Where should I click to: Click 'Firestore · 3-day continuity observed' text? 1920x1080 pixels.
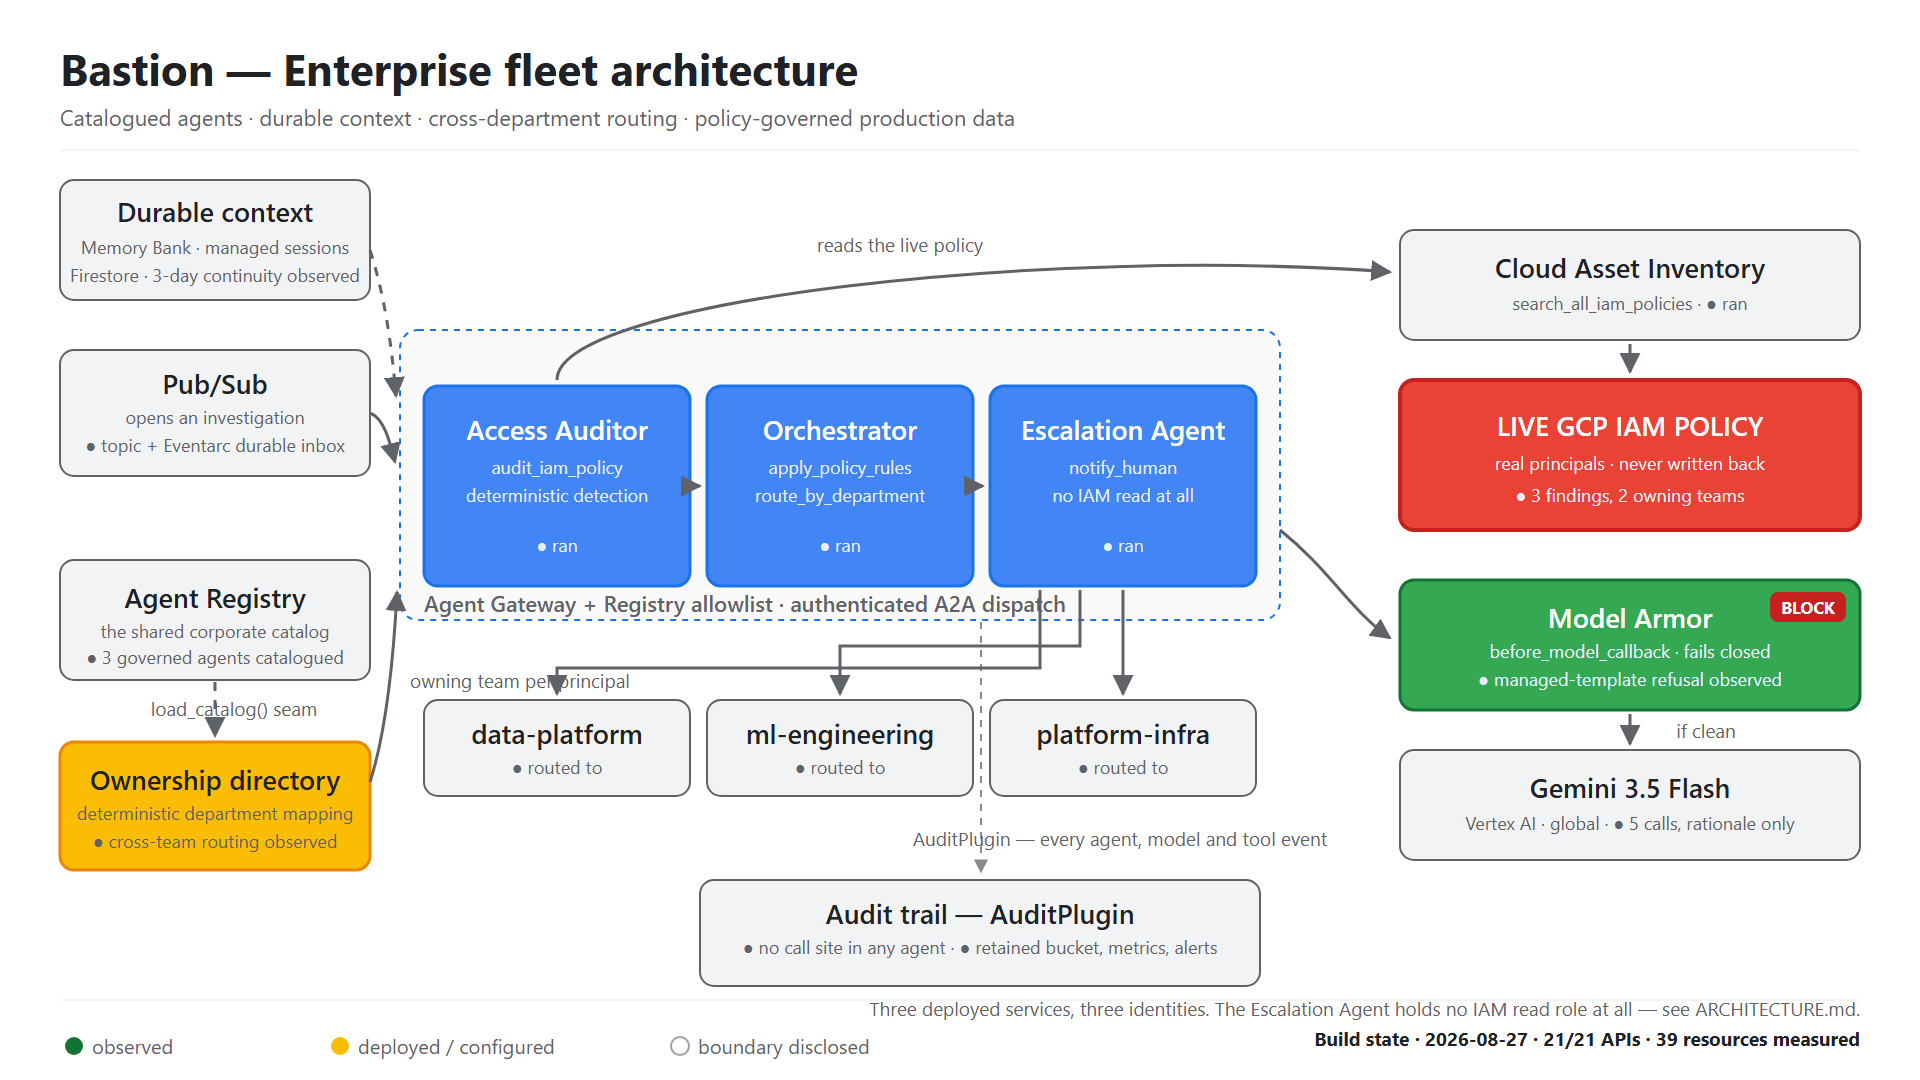coord(215,276)
